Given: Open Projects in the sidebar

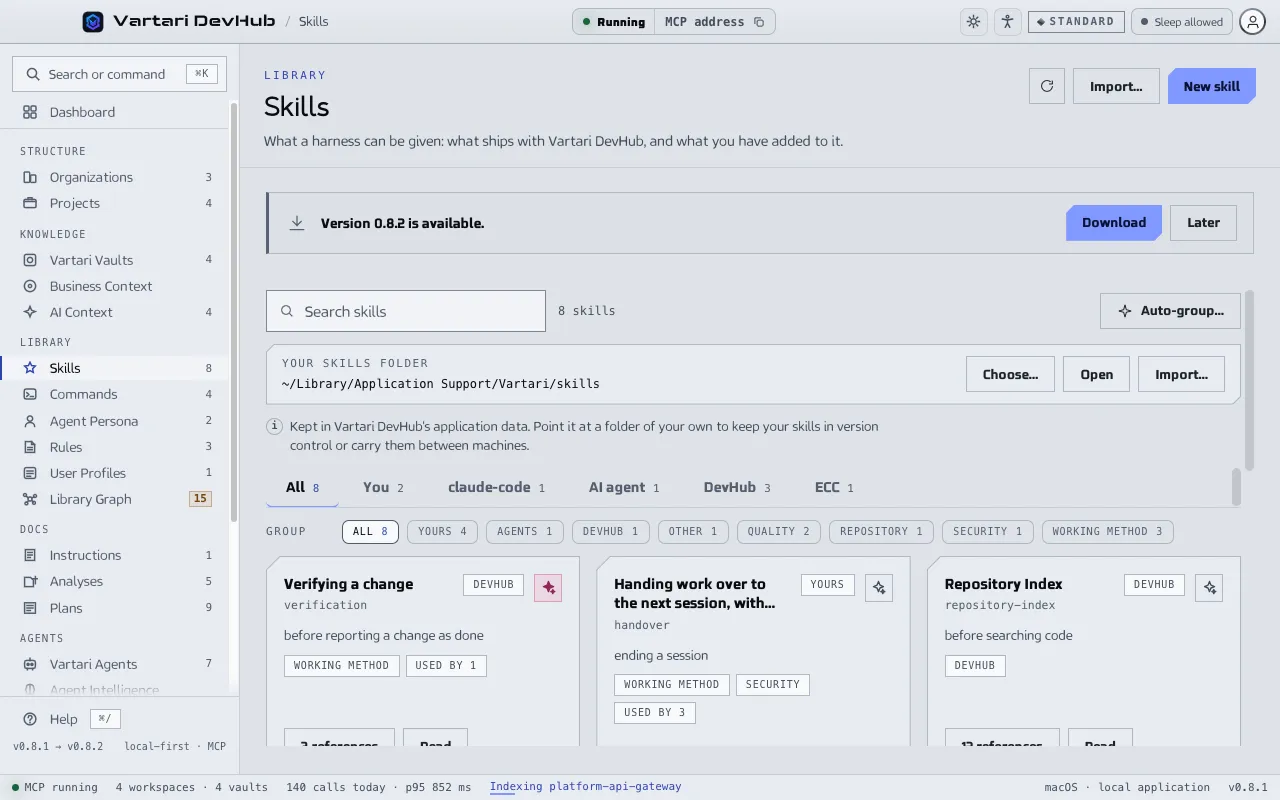Looking at the screenshot, I should coord(116,203).
